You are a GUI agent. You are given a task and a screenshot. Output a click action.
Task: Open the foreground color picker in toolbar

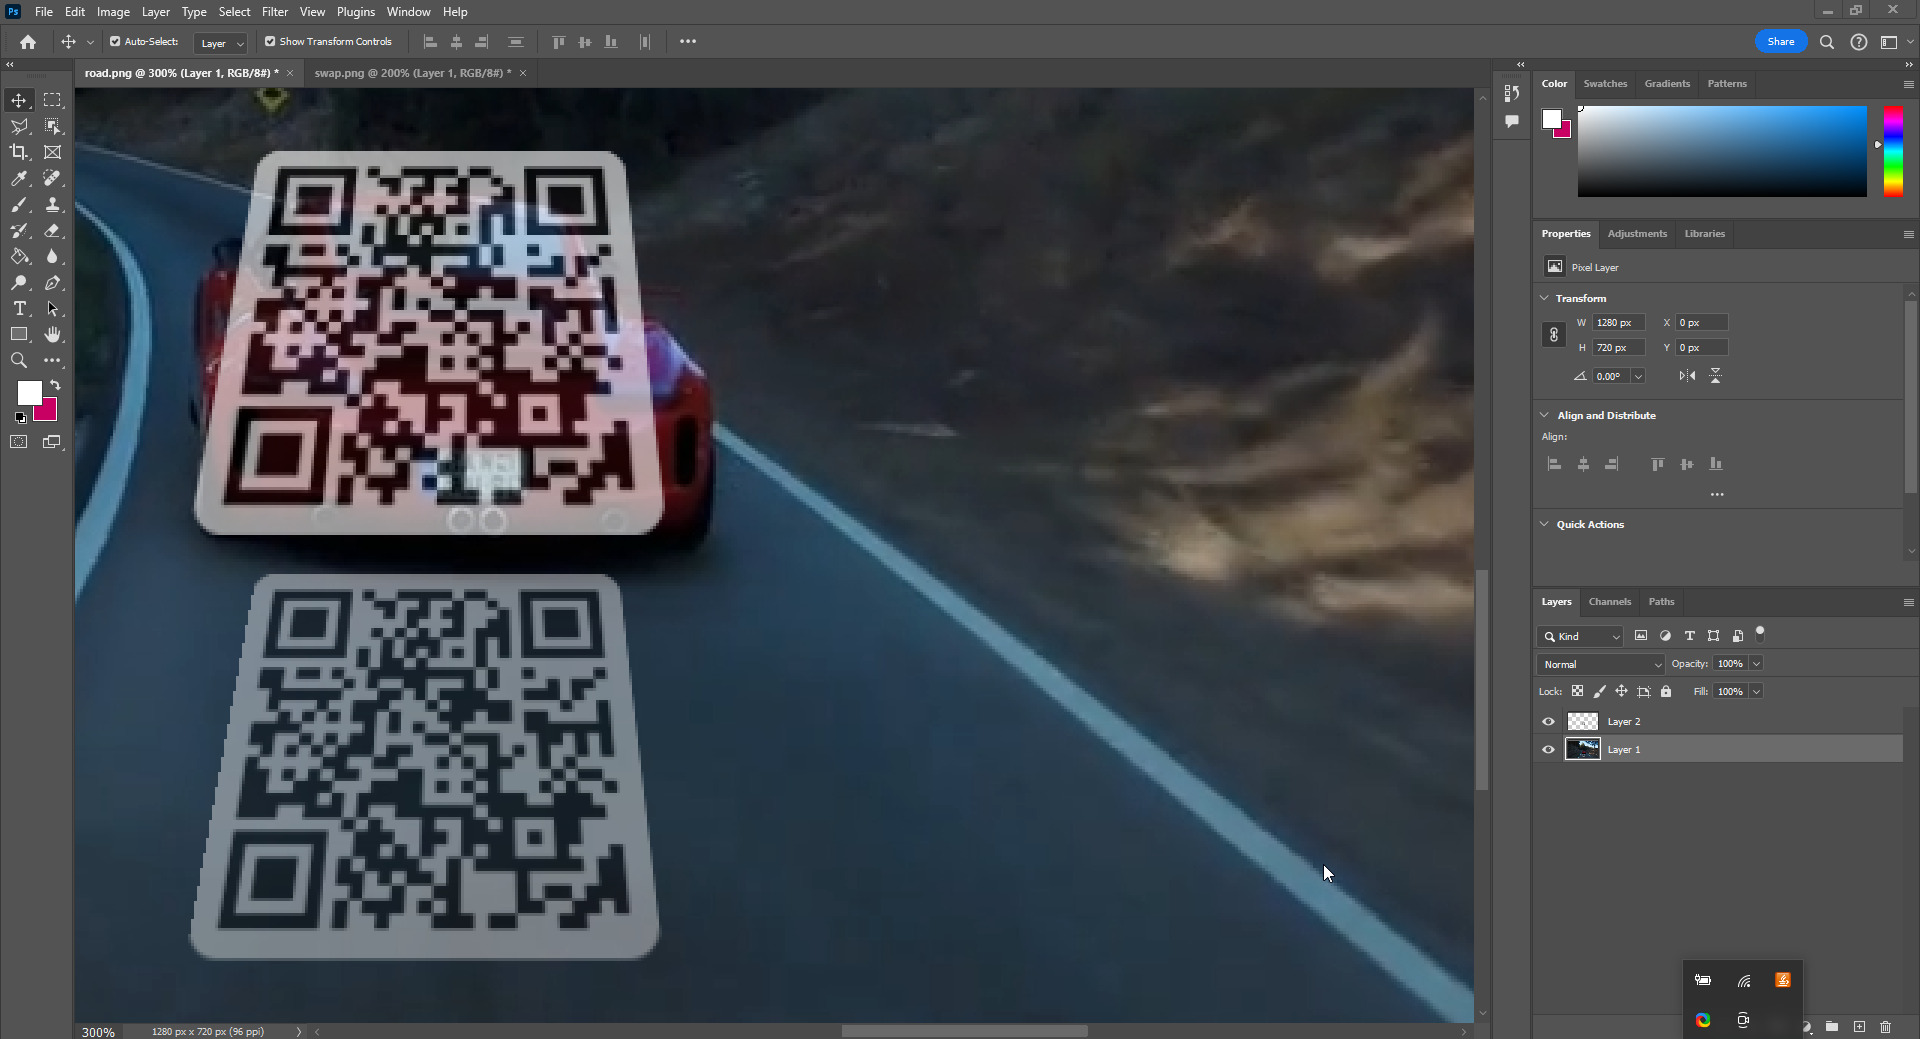click(29, 393)
